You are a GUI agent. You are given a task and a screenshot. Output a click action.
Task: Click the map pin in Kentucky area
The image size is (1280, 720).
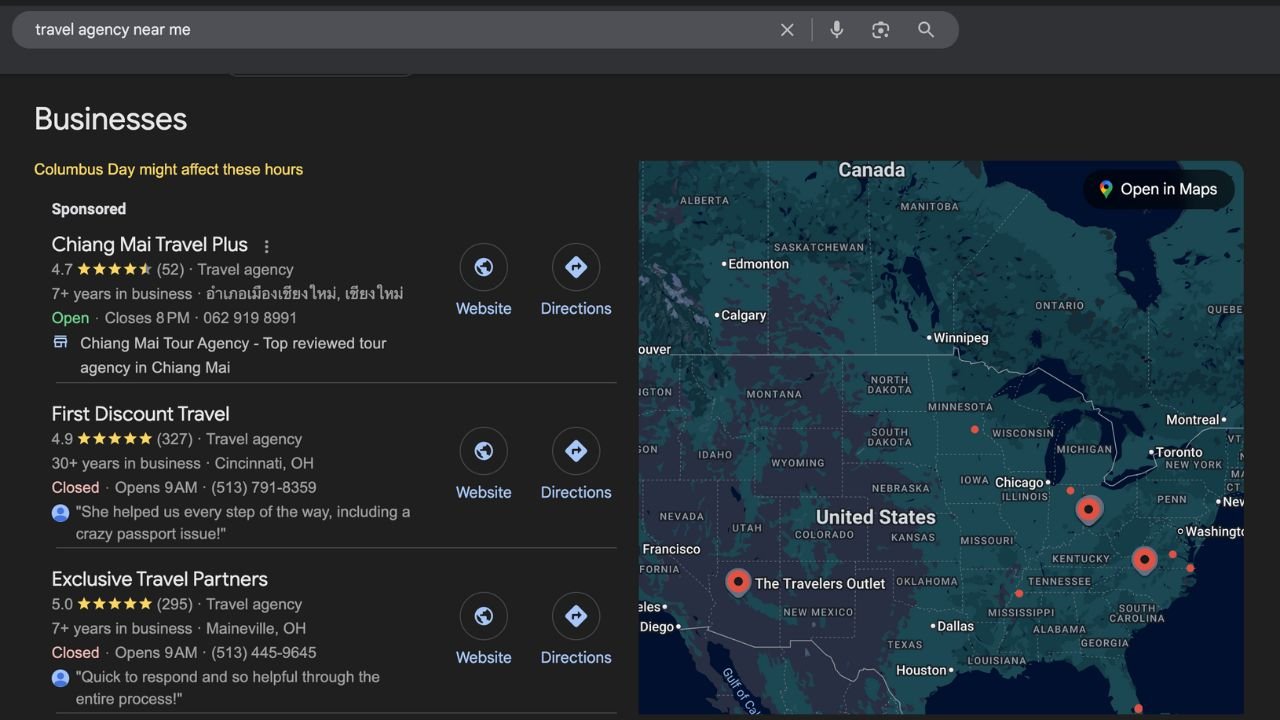click(x=1089, y=509)
